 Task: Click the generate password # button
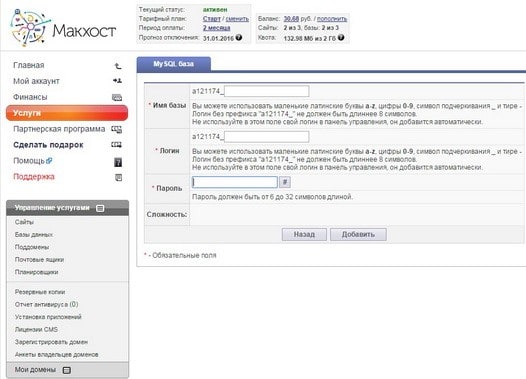[x=285, y=182]
